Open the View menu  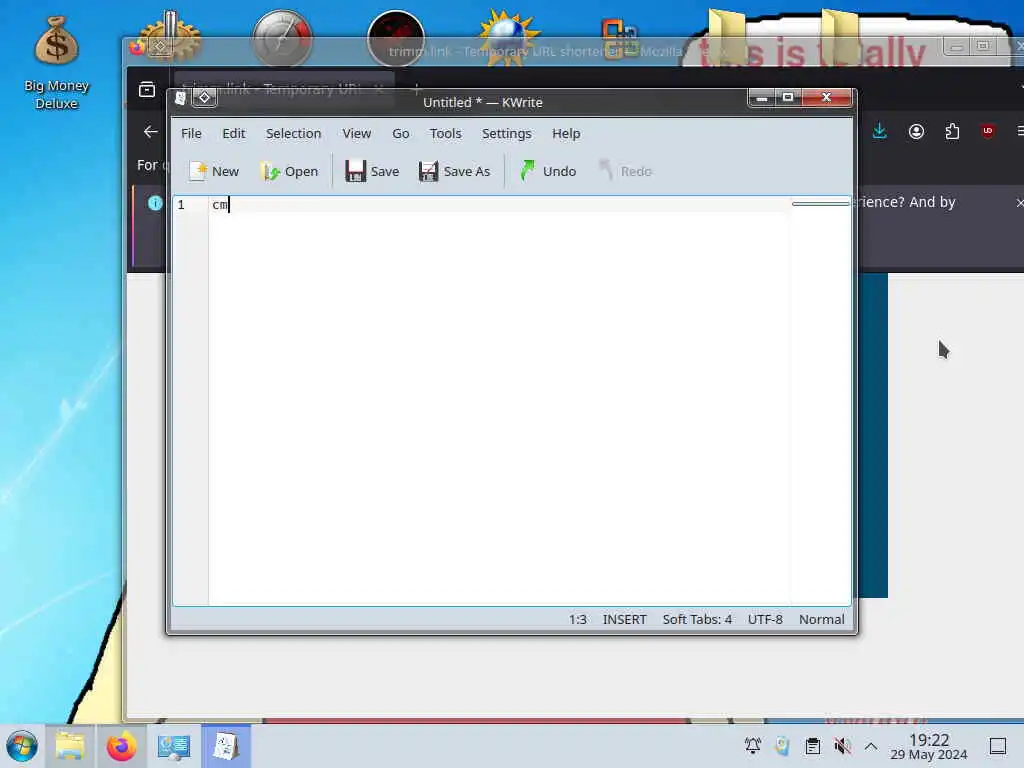357,133
